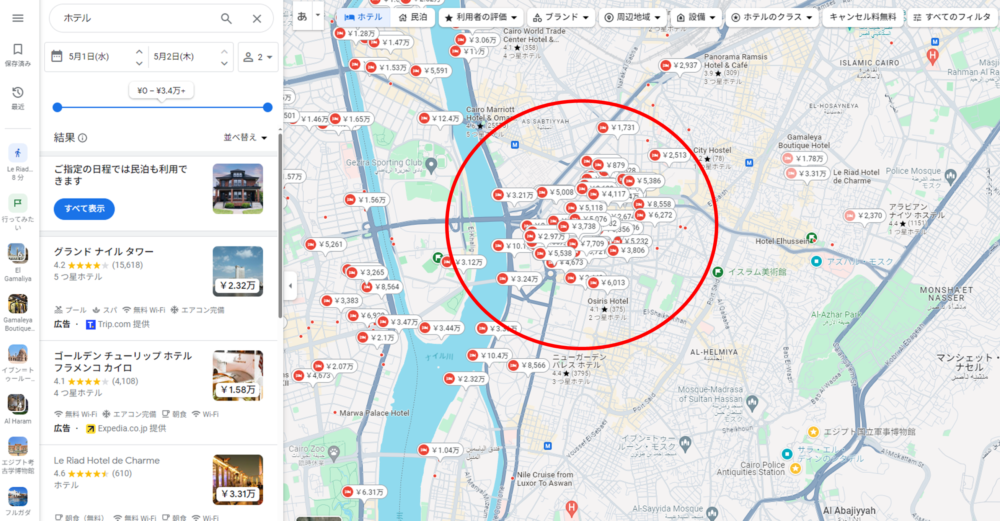Screen dimensions: 1000x521
Task: Click the right price slider handle
Action: (268, 107)
